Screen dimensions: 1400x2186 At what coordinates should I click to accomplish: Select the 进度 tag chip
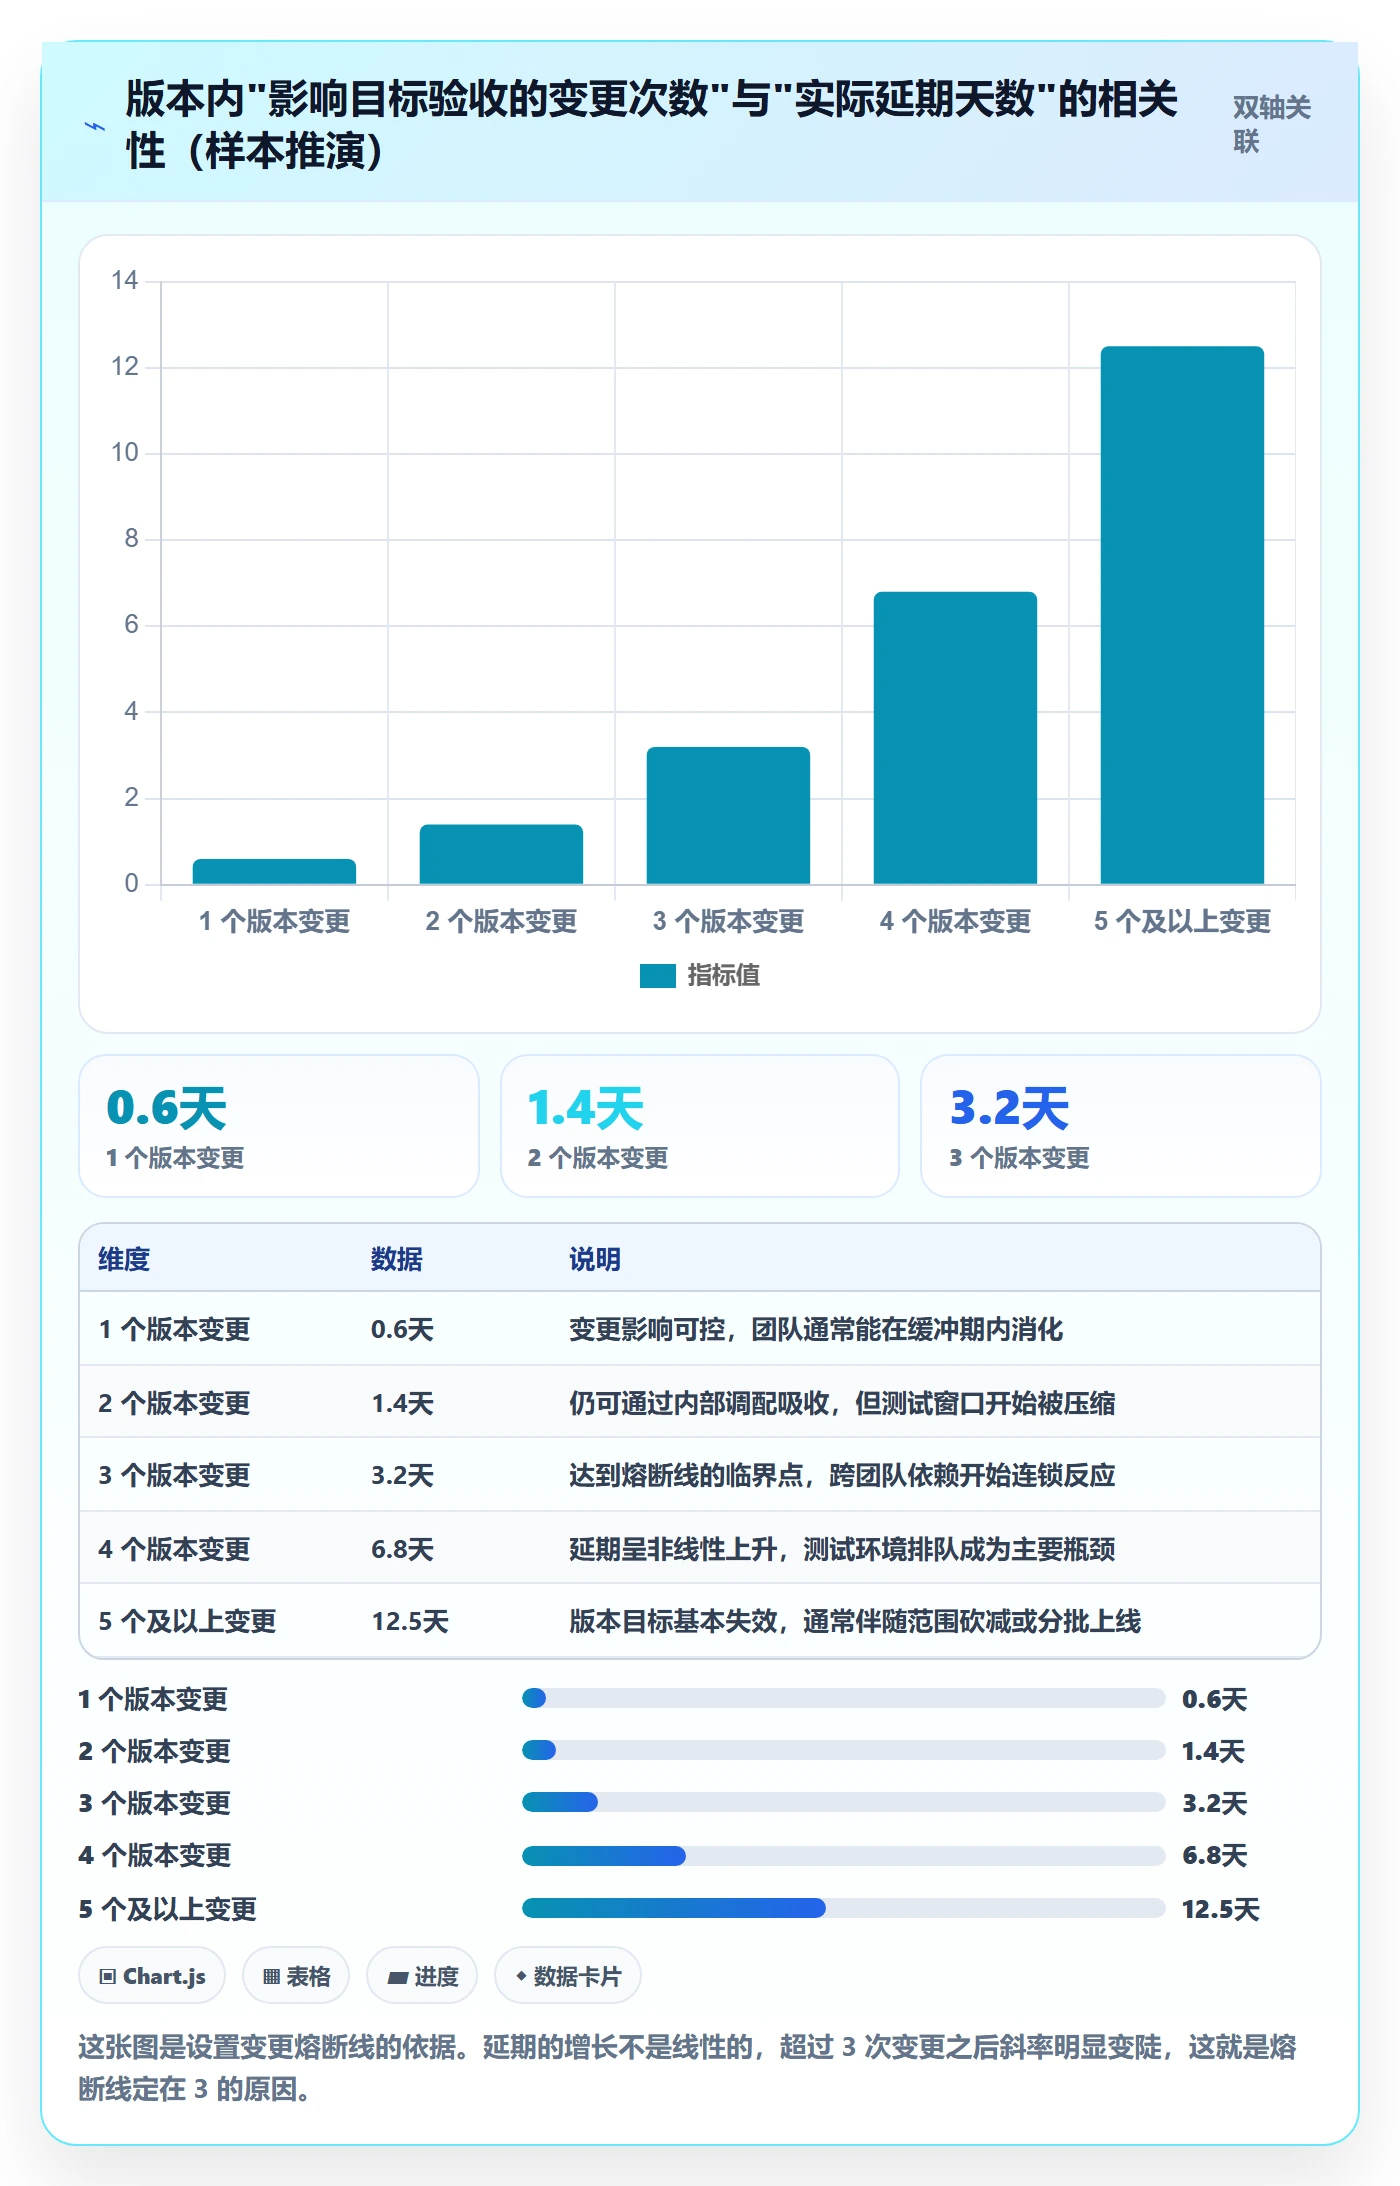point(422,1976)
